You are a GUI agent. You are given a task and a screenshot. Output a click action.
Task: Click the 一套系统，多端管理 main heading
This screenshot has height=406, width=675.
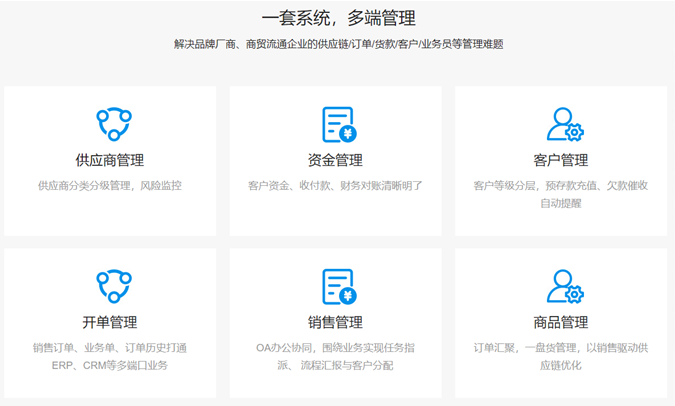(338, 18)
